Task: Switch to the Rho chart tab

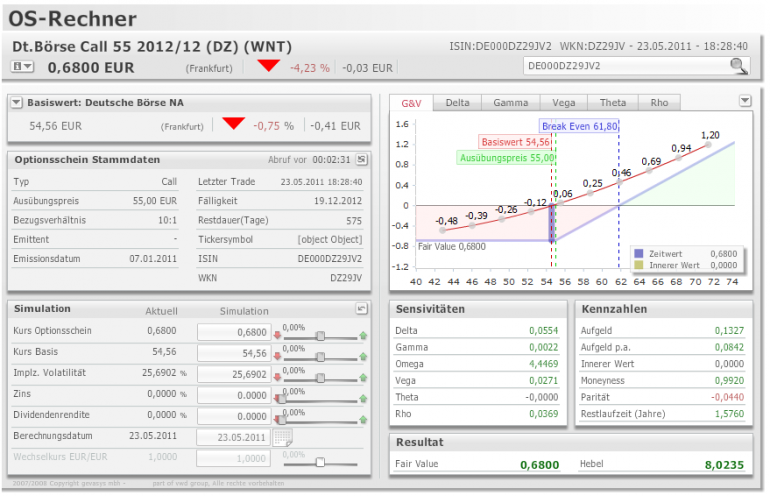Action: tap(659, 103)
